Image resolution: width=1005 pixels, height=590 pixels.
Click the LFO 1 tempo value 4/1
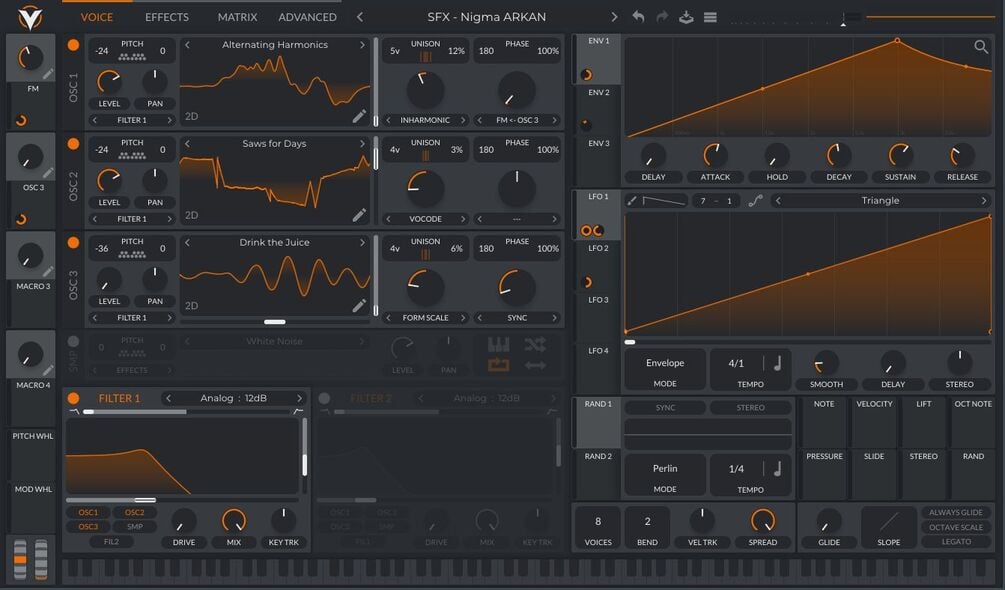736,363
